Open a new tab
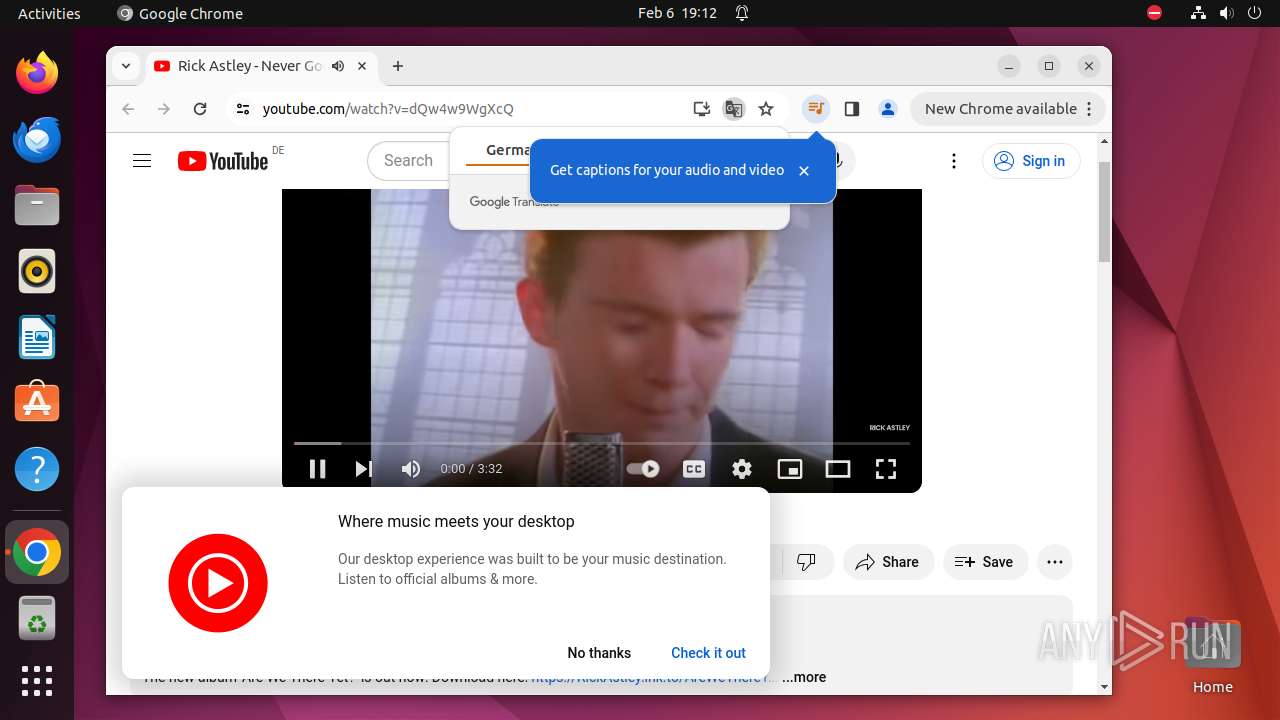This screenshot has width=1280, height=720. (x=398, y=66)
